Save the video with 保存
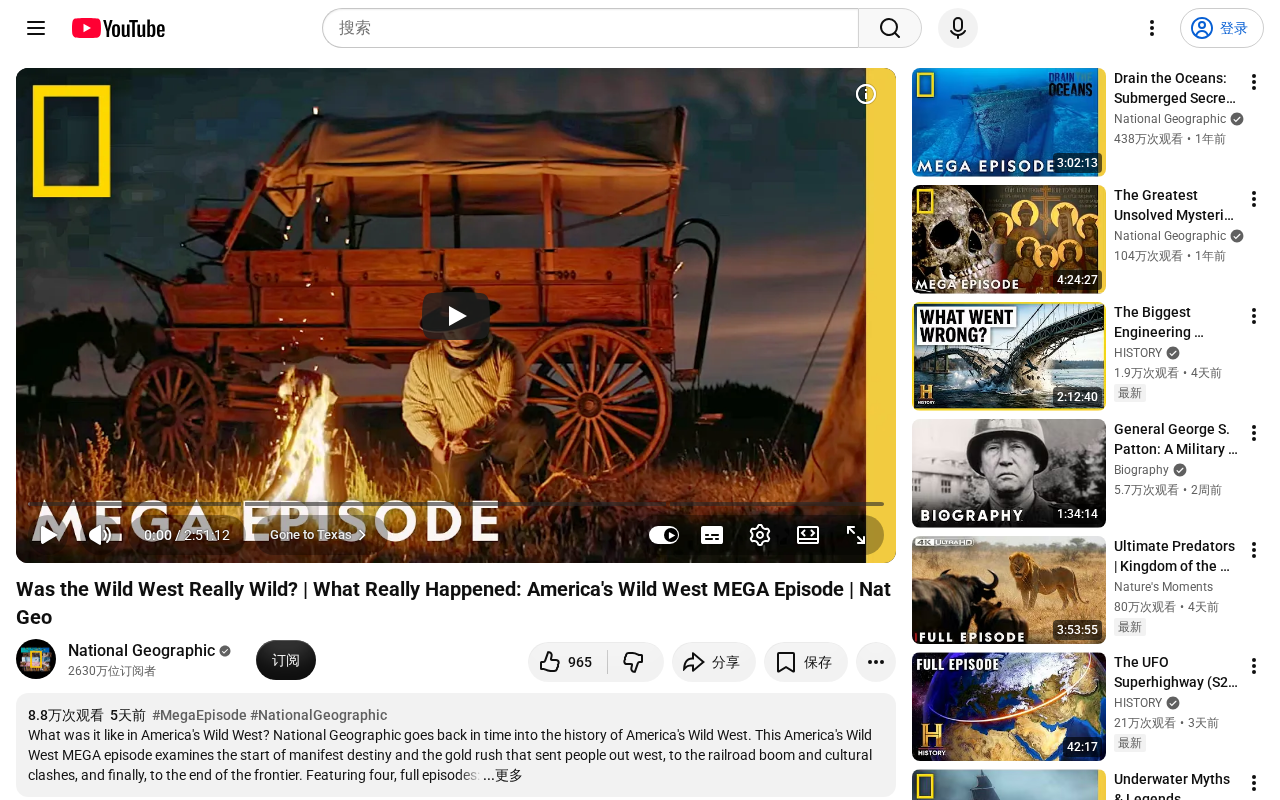 [x=806, y=662]
